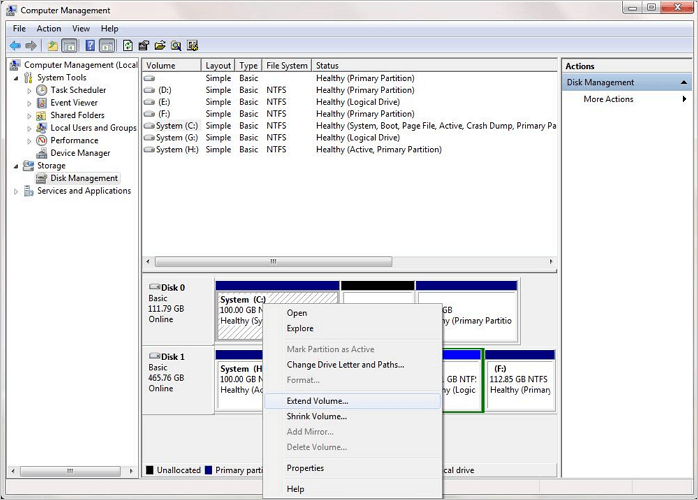Select the System (G:) volume row
Screen dimensions: 698x500
176,138
